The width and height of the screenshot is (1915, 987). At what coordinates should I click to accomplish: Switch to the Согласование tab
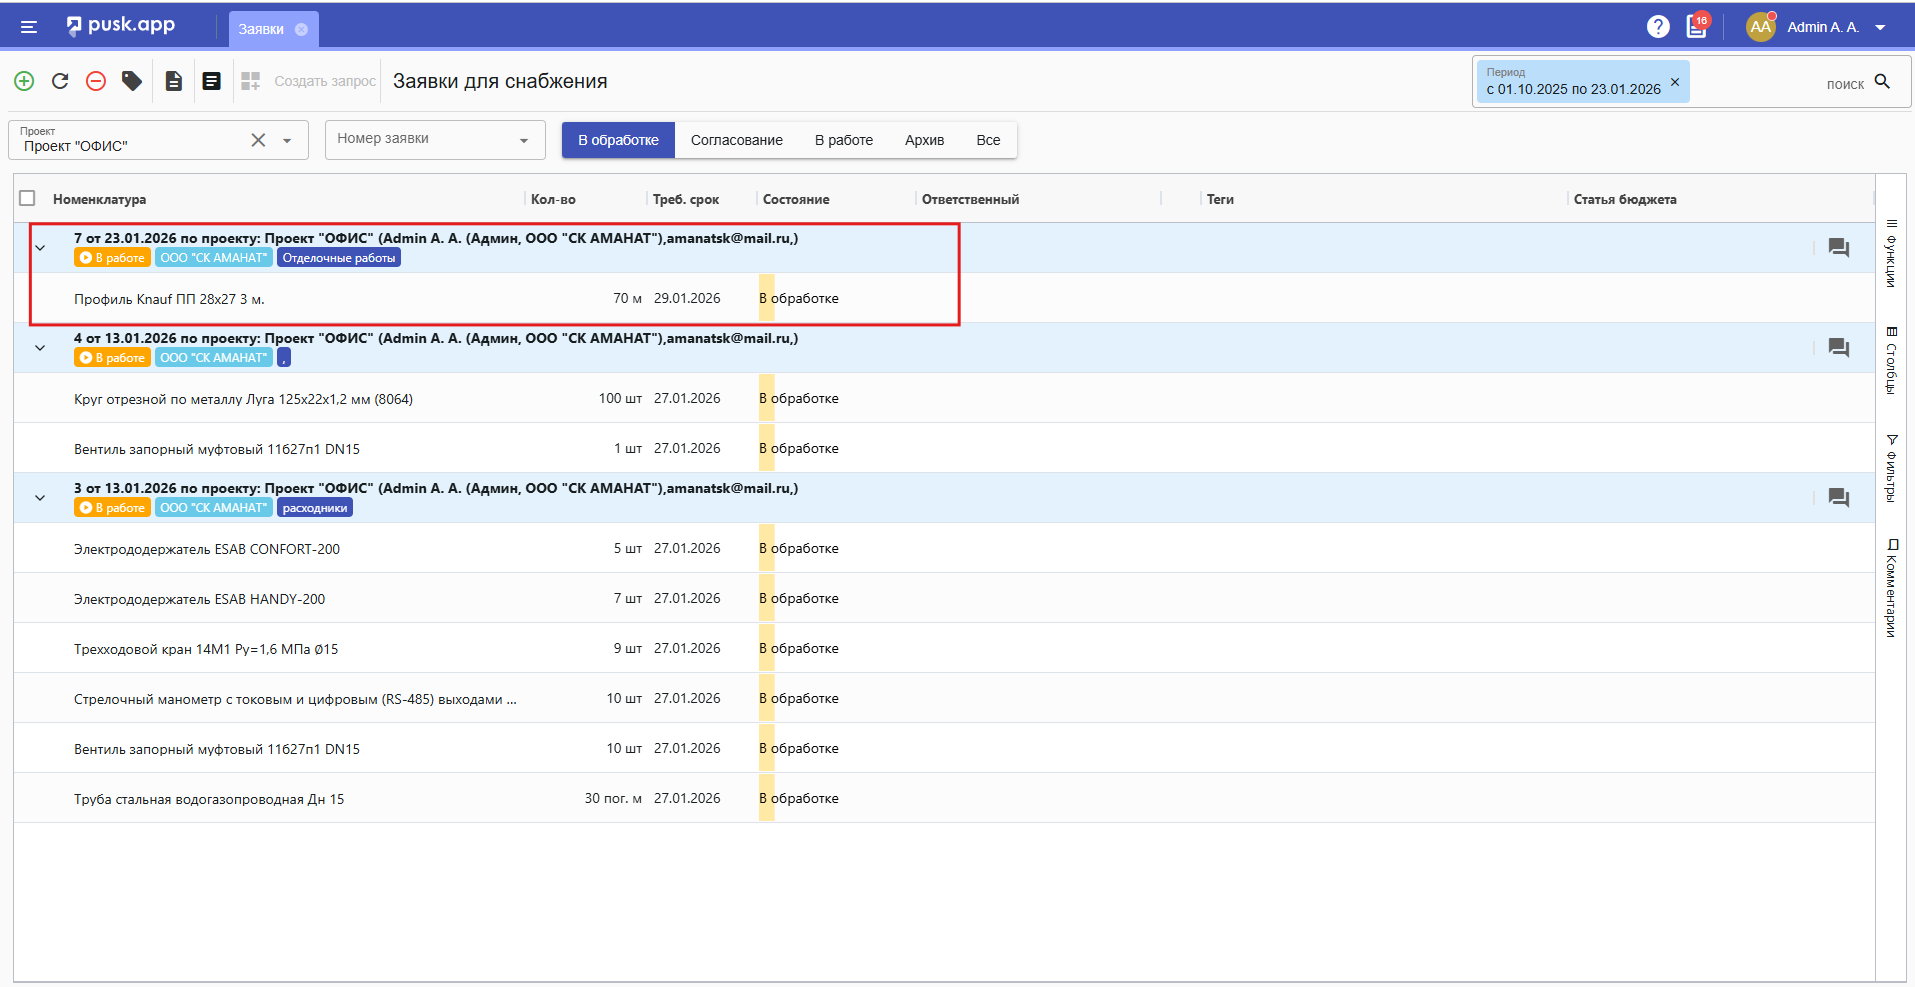(x=736, y=140)
